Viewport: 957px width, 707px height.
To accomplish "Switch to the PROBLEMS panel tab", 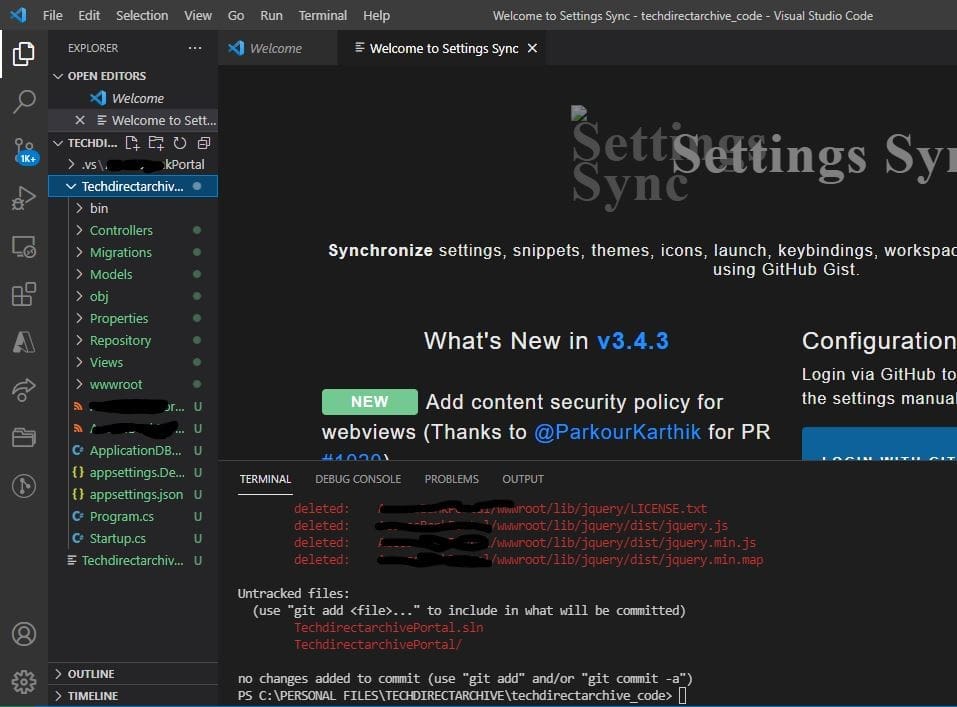I will tap(451, 479).
